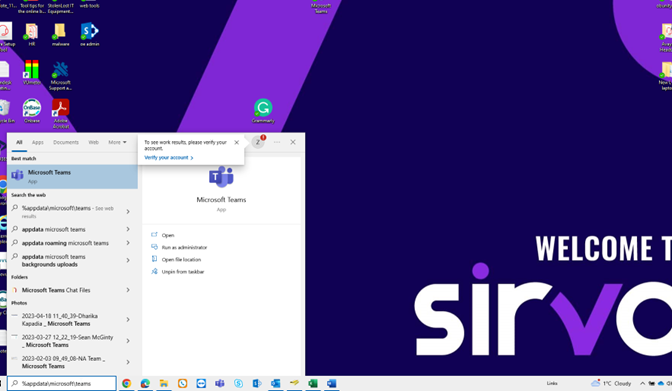The image size is (672, 391).
Task: Click the OneDrive tray icon
Action: click(x=660, y=383)
